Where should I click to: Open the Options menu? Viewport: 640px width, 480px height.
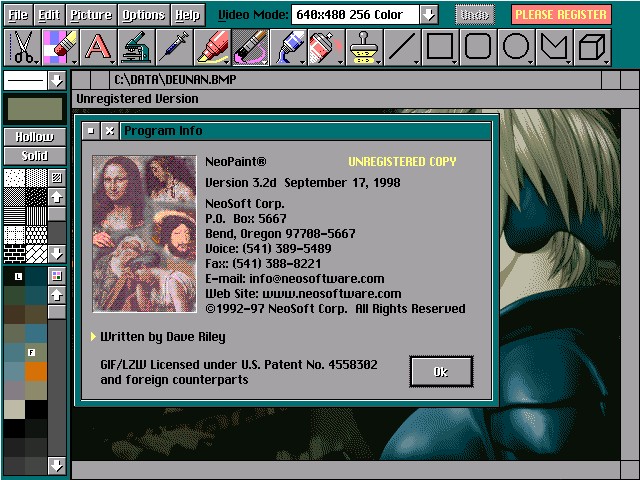tap(144, 15)
